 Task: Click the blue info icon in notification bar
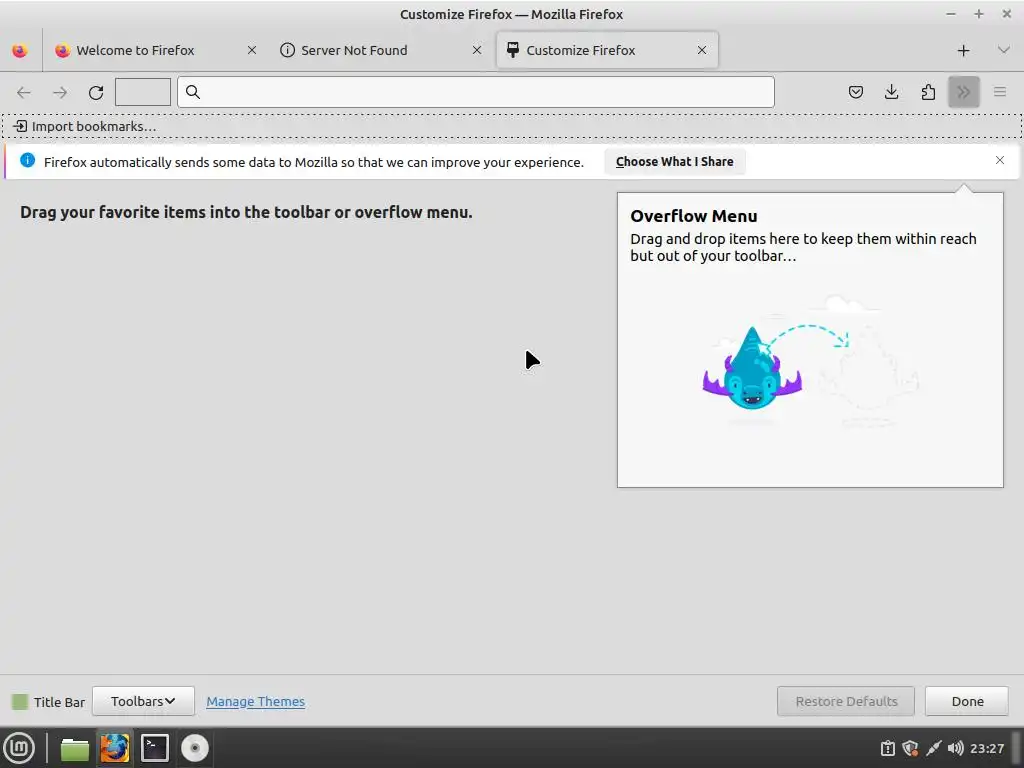pyautogui.click(x=27, y=161)
